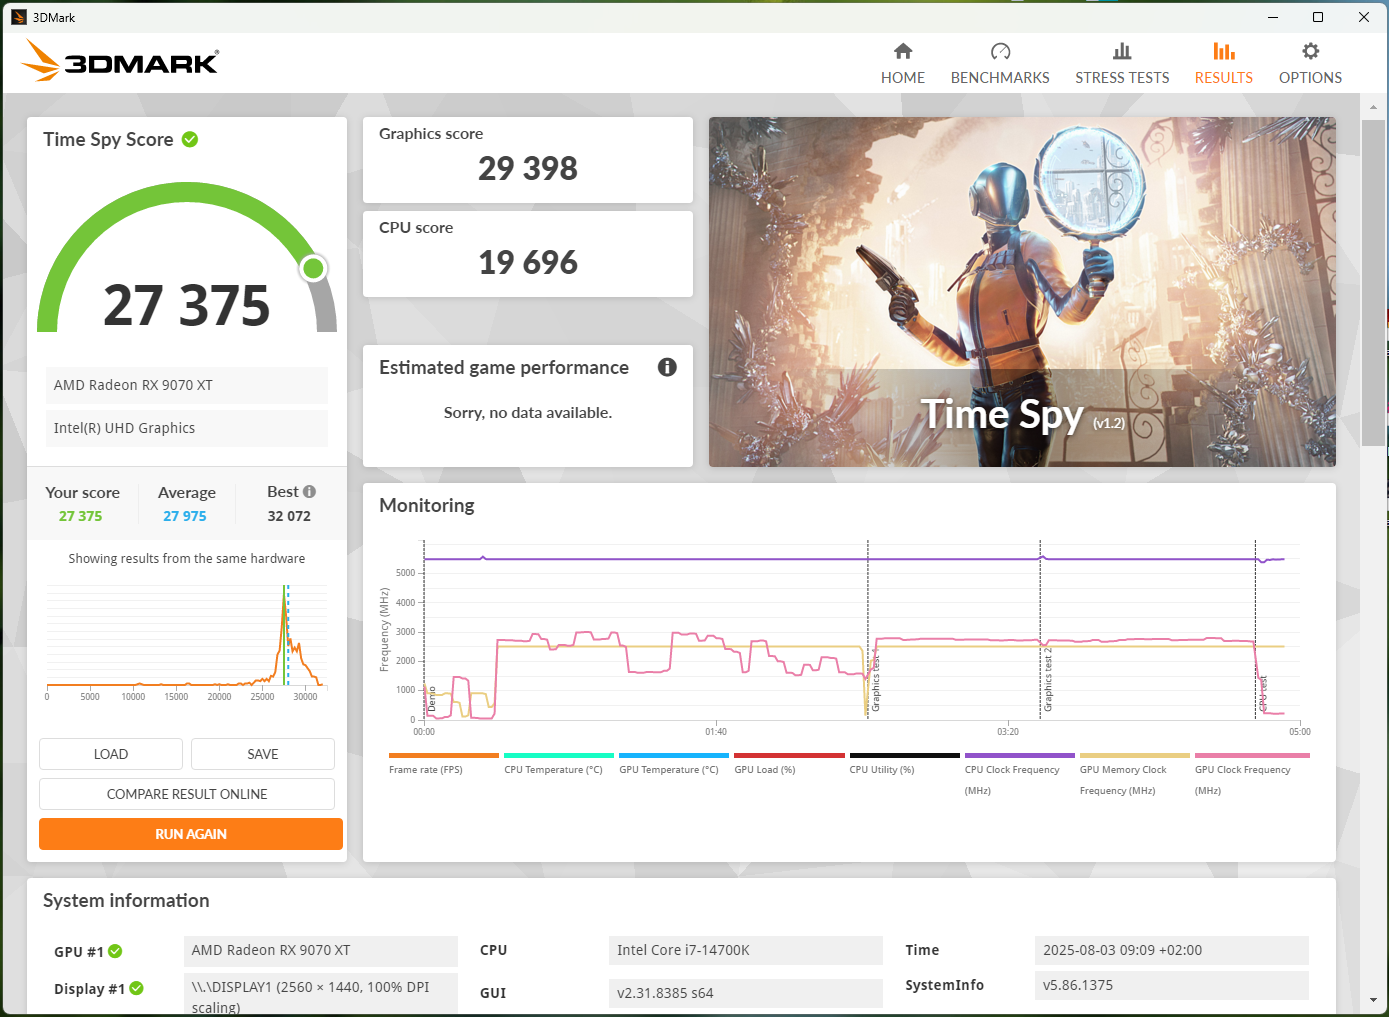
Task: Click the green verified badge beside Time Spy Score
Action: (x=190, y=139)
